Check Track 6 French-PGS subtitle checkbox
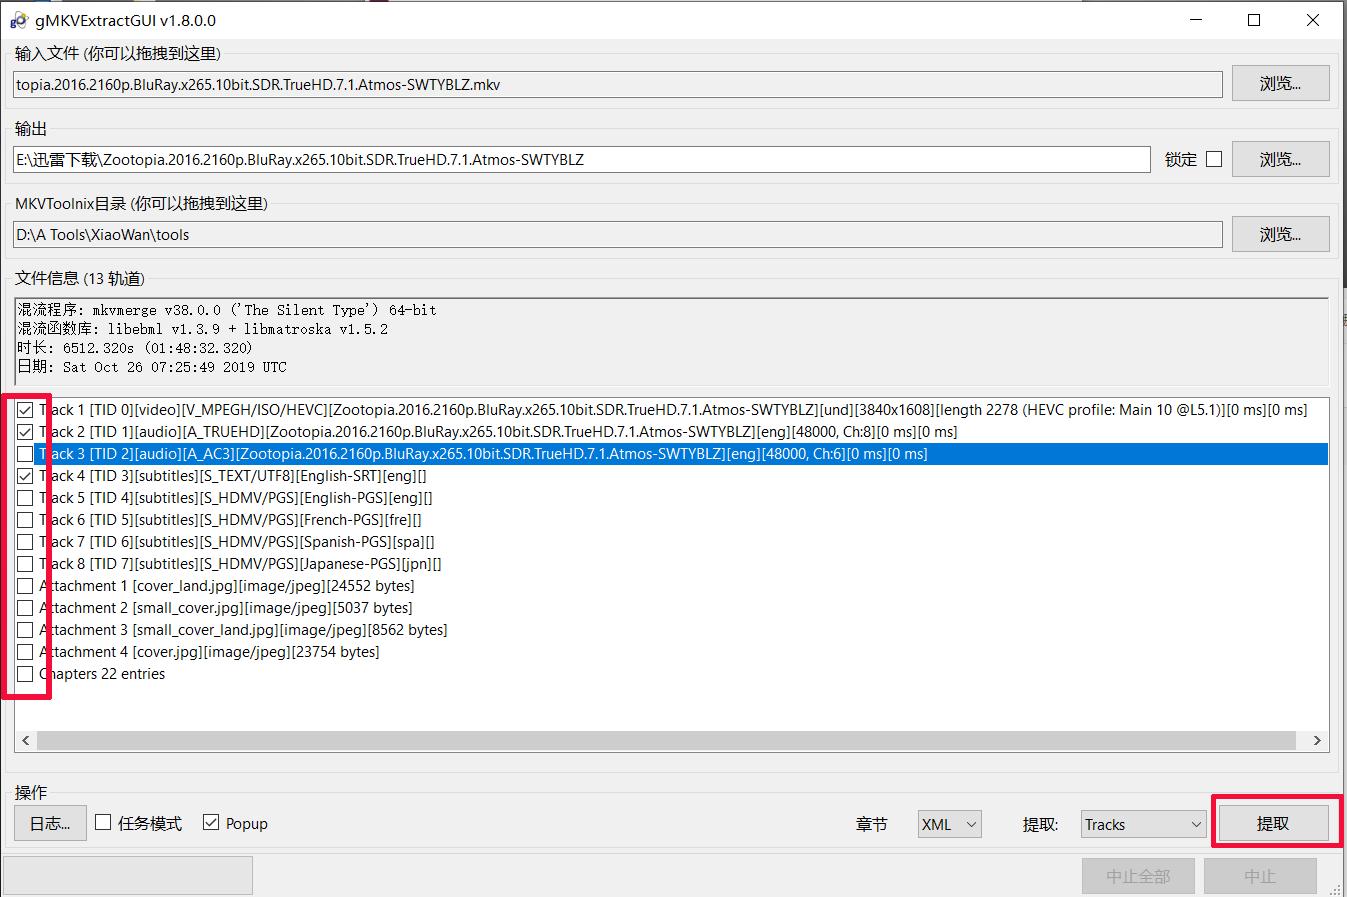This screenshot has height=897, width=1347. tap(25, 520)
